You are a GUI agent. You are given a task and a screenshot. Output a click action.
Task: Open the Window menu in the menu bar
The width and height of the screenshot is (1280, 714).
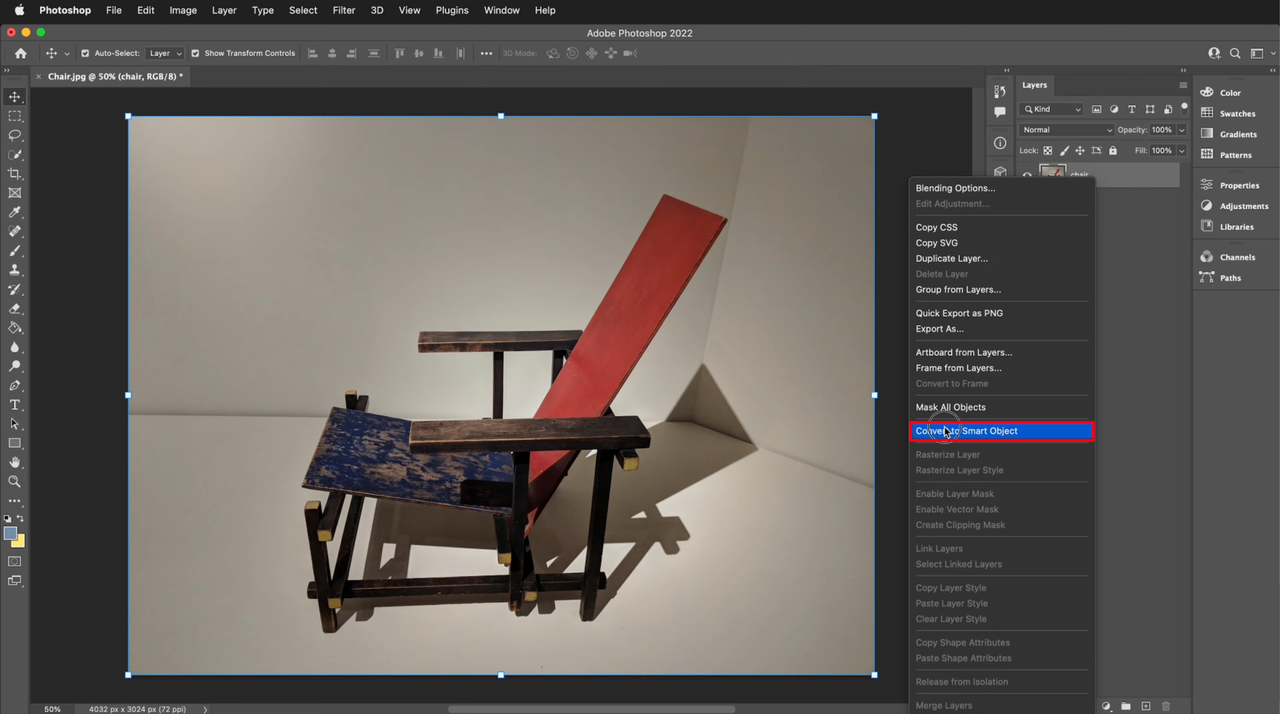[501, 10]
